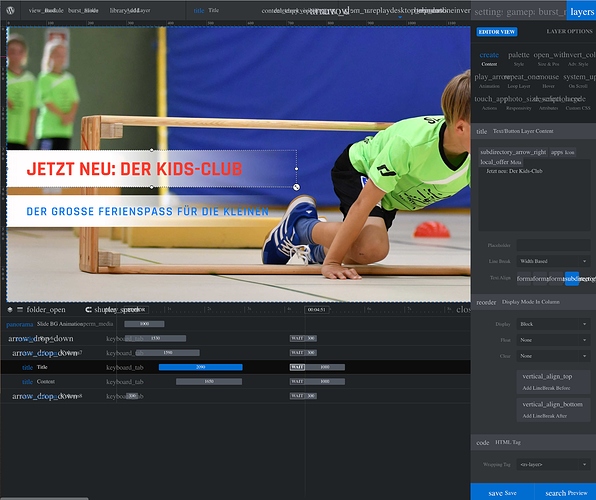The height and width of the screenshot is (500, 596).
Task: Open the Loop Layer settings
Action: [518, 81]
